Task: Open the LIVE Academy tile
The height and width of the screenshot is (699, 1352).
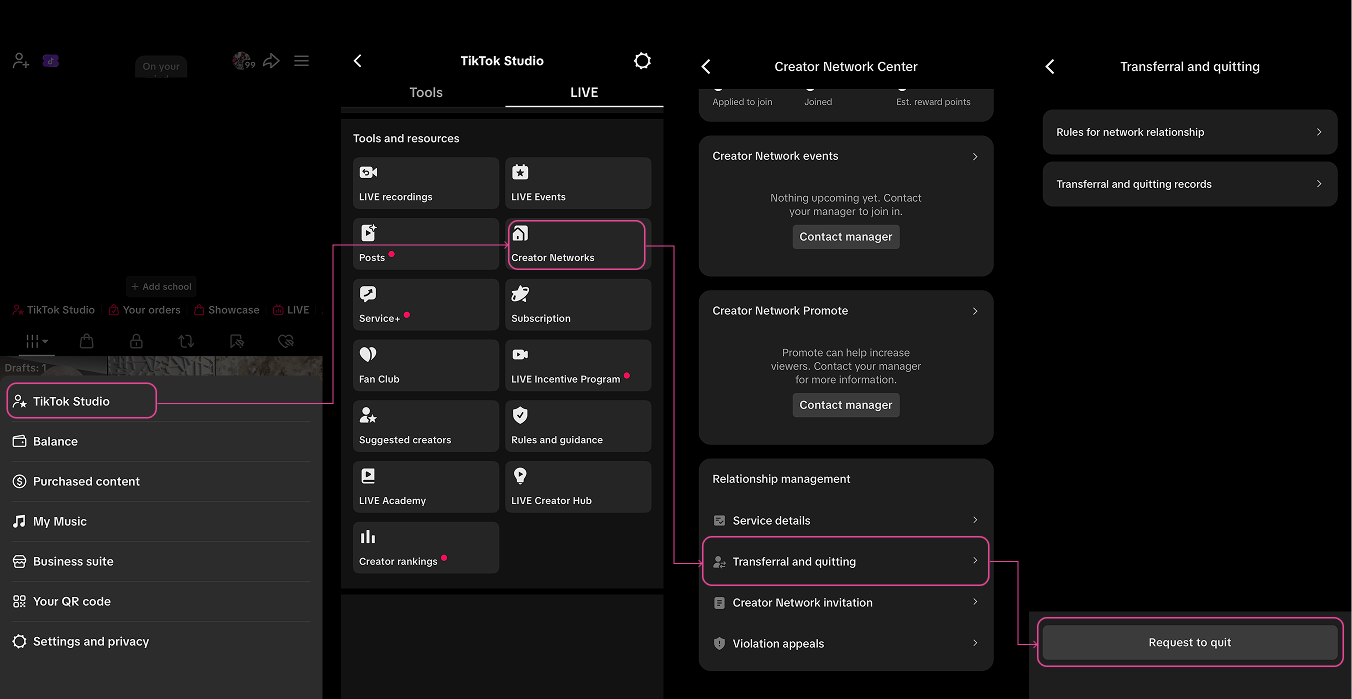Action: 425,487
